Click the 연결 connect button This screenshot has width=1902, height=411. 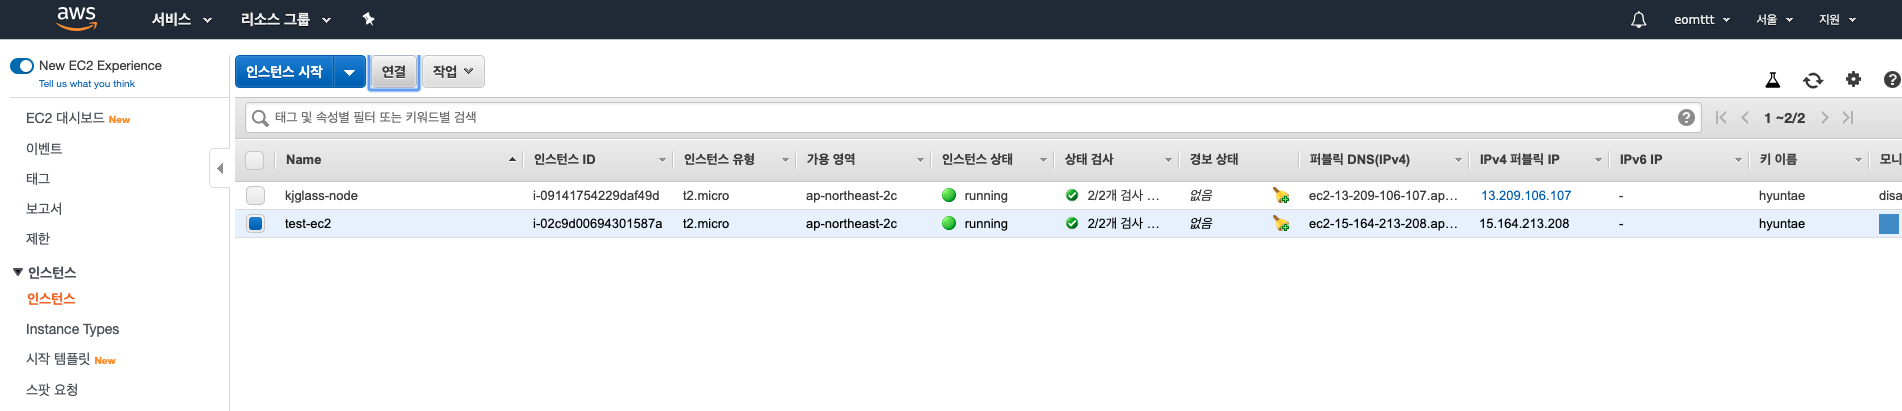tap(394, 71)
